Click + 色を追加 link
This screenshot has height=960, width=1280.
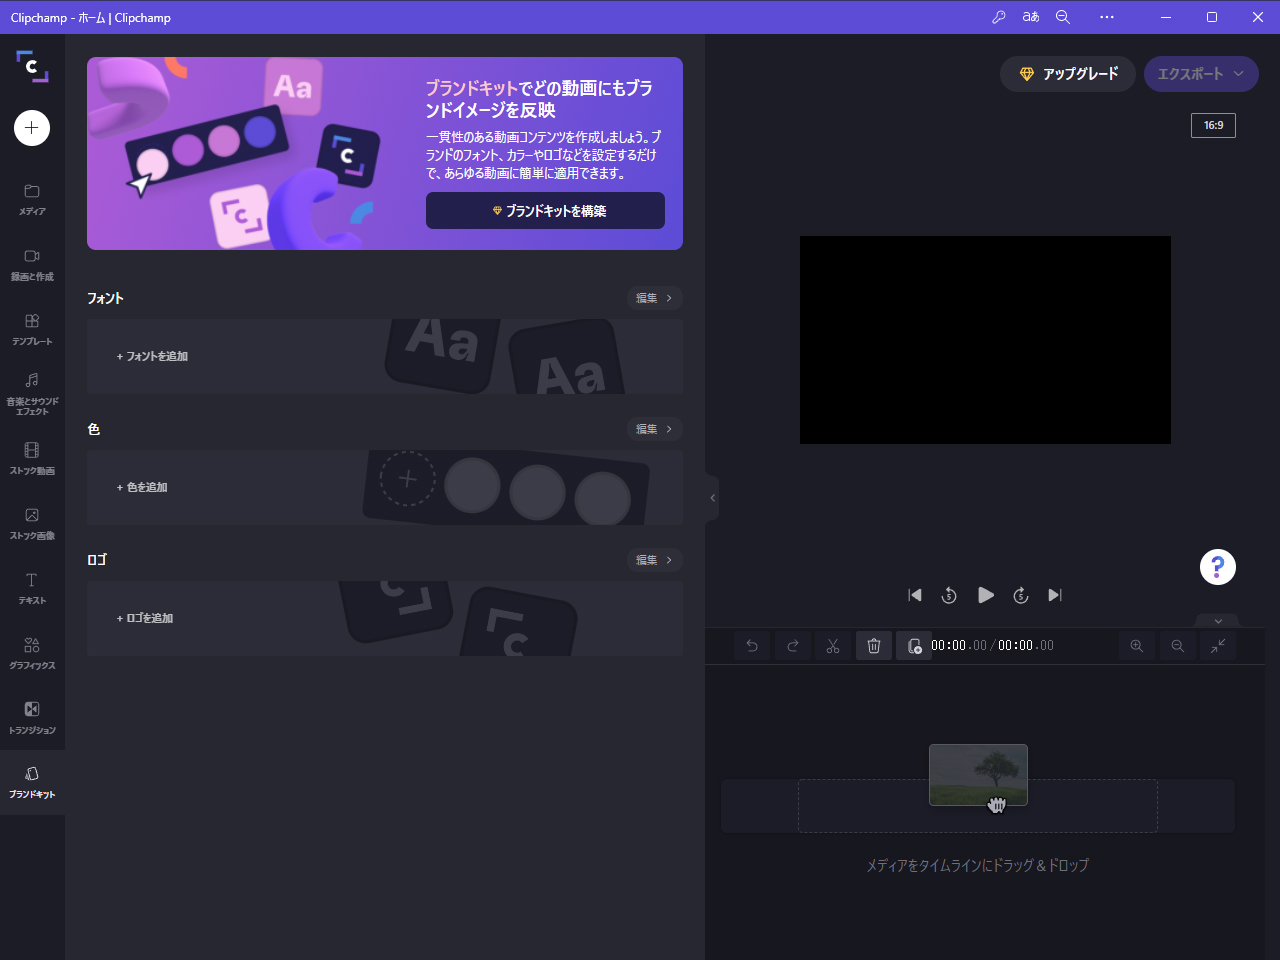(x=142, y=487)
